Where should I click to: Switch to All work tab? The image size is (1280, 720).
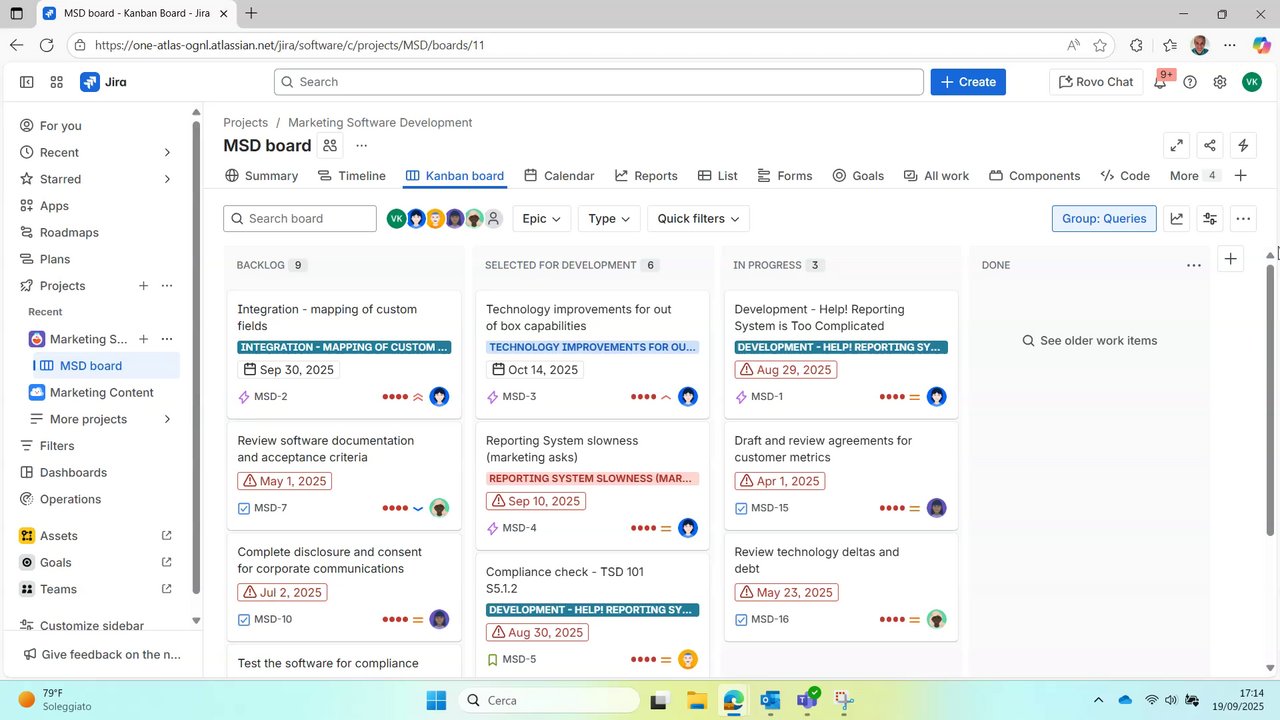tap(936, 175)
